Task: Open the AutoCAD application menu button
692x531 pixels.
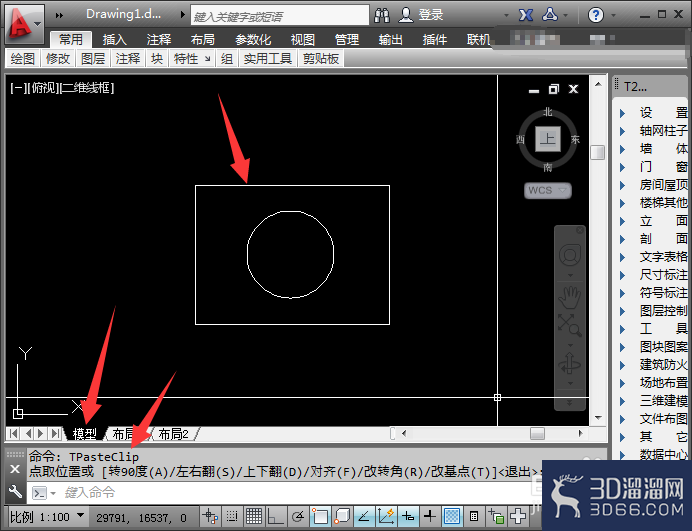Action: tap(25, 23)
